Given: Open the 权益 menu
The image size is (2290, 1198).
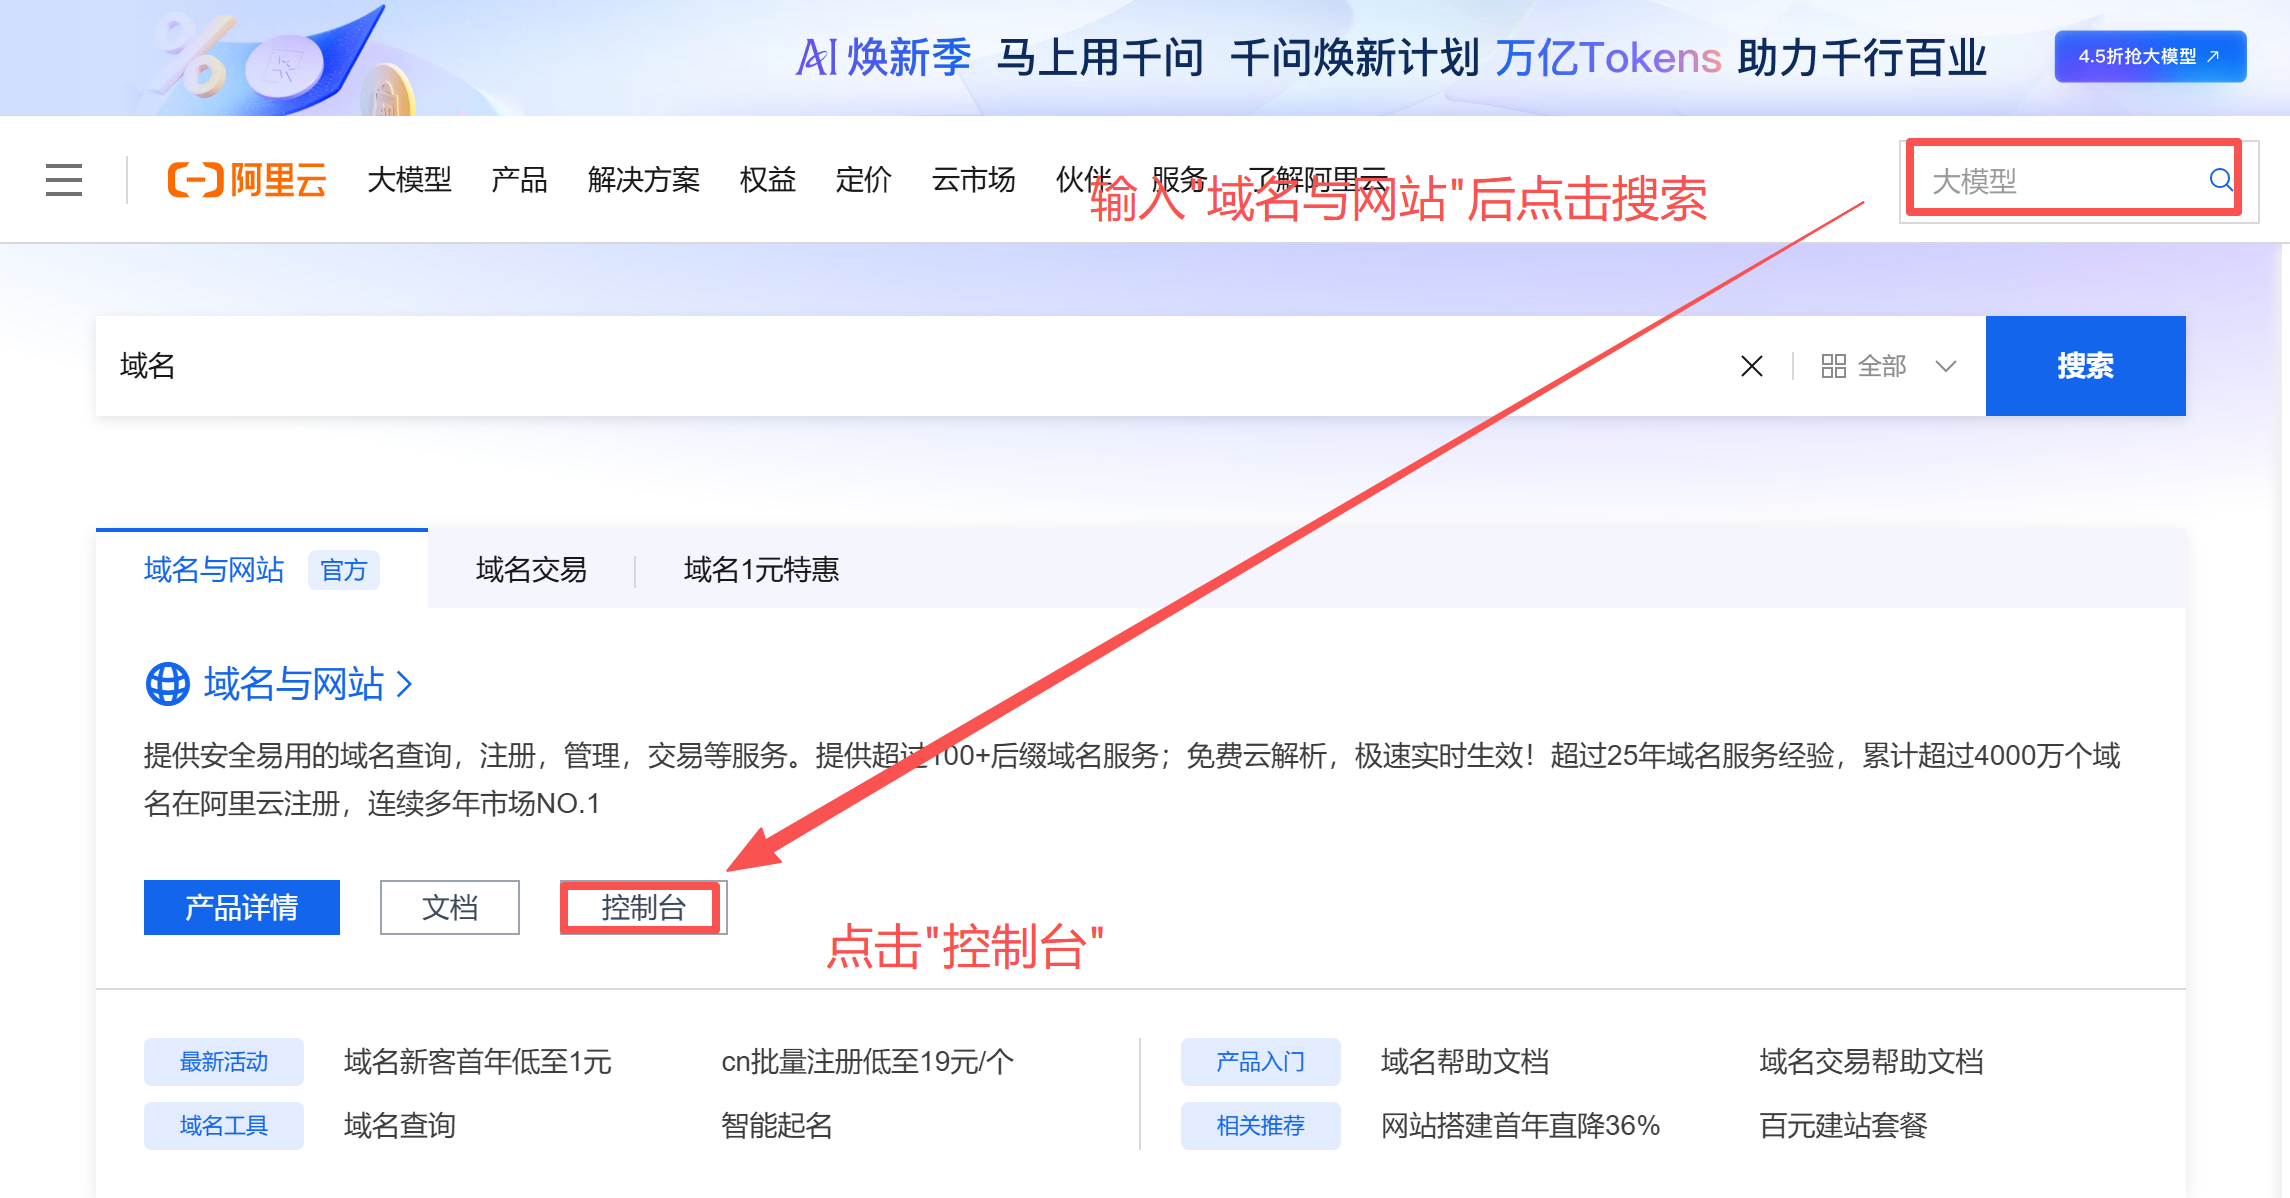Looking at the screenshot, I should click(x=768, y=180).
